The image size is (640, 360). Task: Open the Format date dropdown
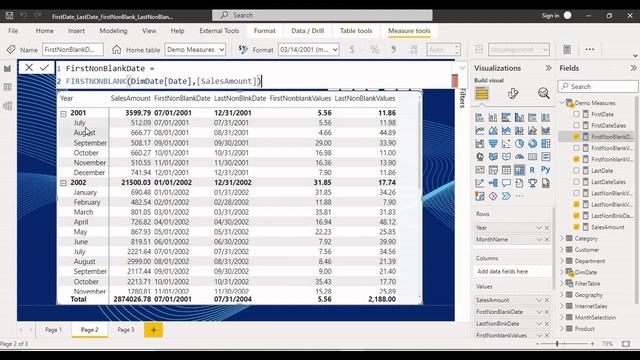point(309,50)
